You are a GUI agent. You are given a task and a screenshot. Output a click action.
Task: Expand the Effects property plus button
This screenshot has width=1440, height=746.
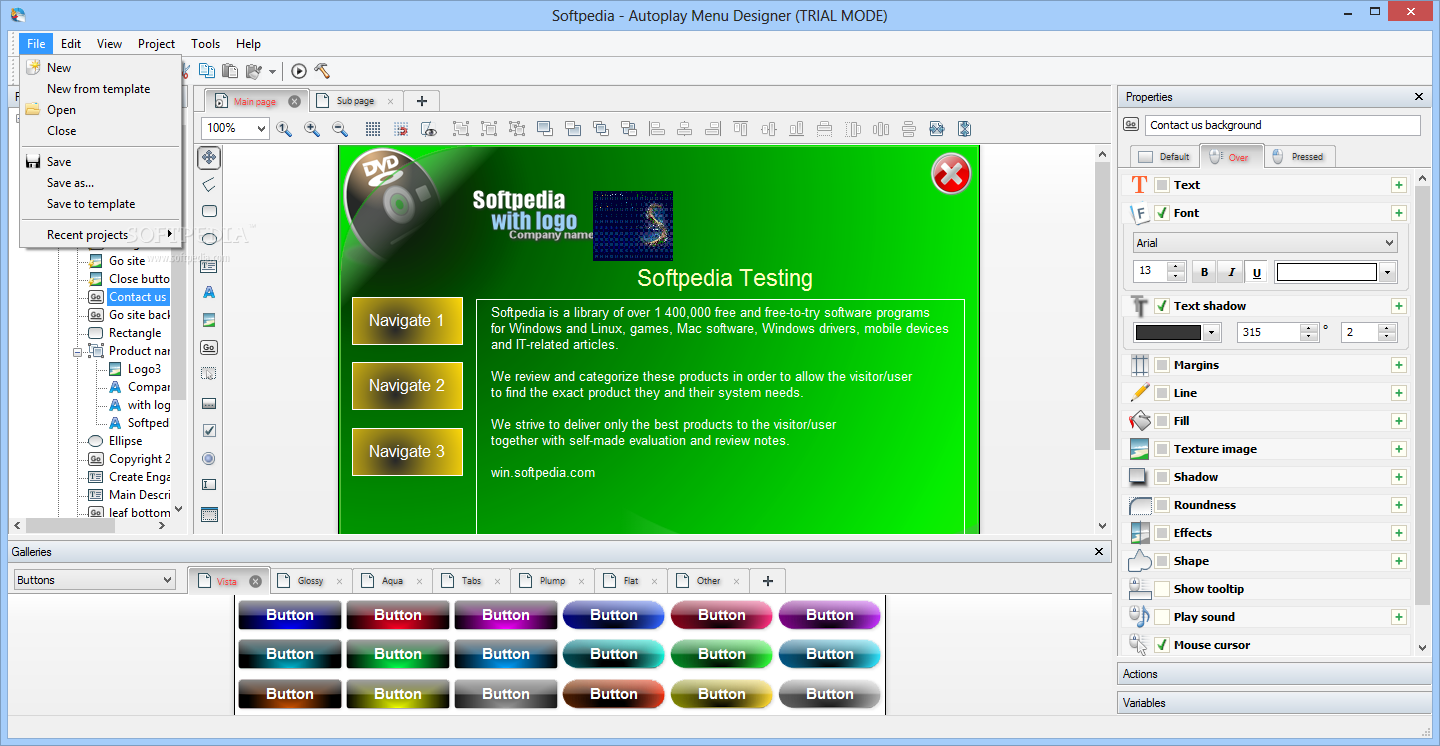click(x=1399, y=533)
